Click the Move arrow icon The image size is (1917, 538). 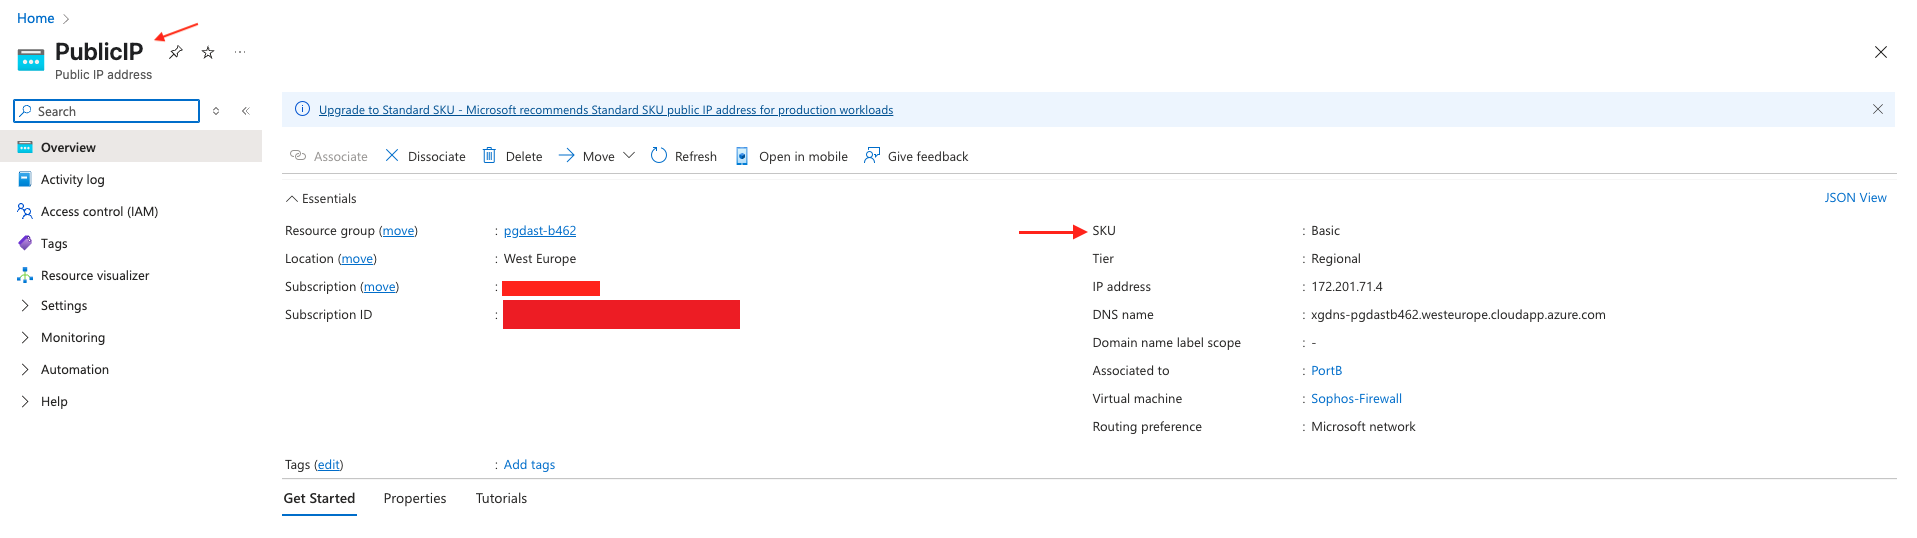pyautogui.click(x=566, y=155)
